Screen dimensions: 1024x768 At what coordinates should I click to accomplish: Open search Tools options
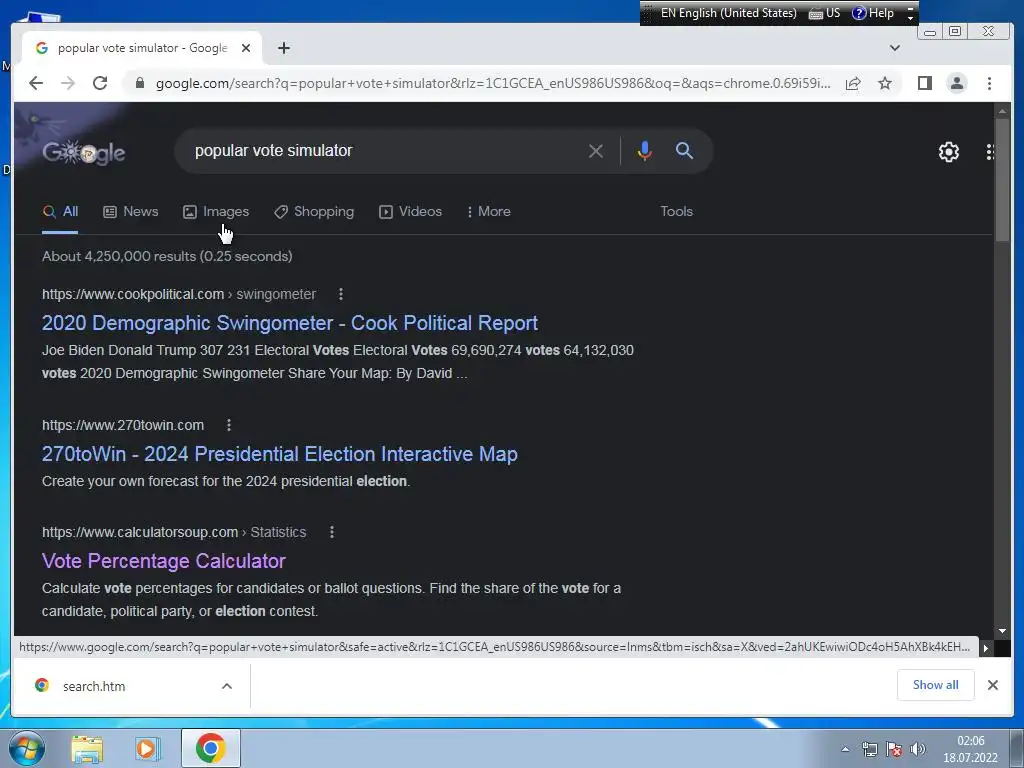[x=676, y=212]
